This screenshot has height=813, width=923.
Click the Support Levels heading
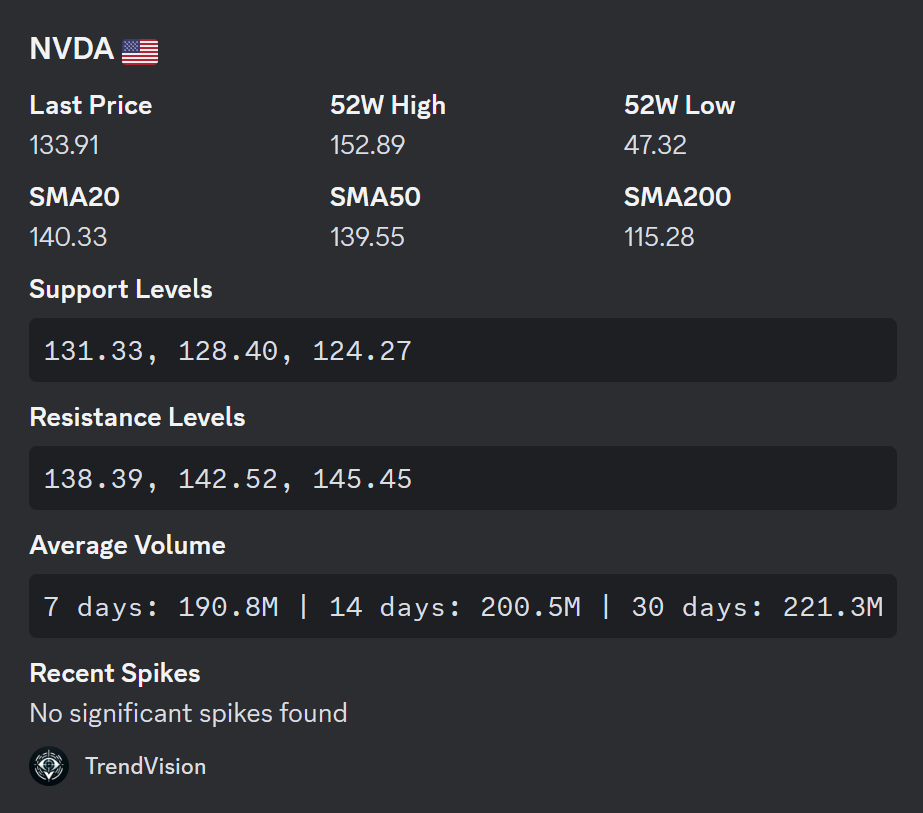tap(121, 289)
